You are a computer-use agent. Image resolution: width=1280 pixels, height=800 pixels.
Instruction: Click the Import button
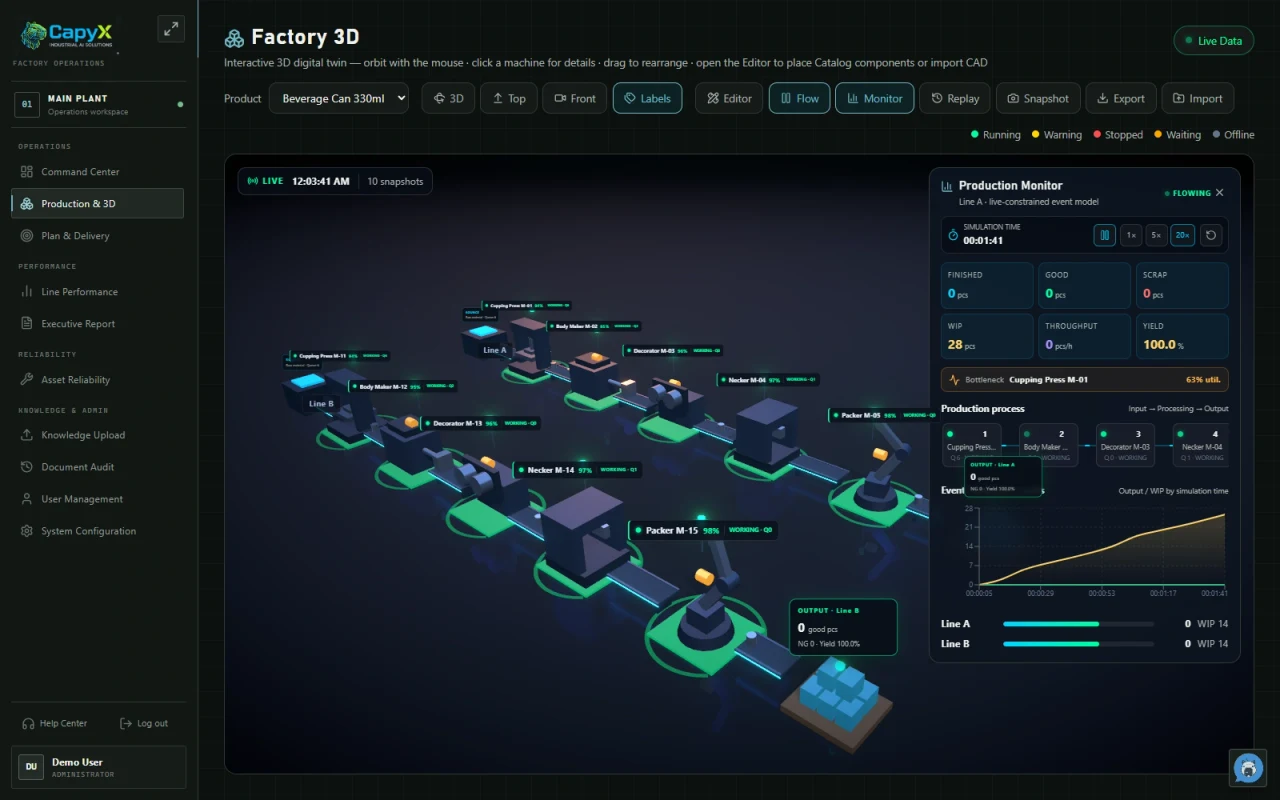1198,98
